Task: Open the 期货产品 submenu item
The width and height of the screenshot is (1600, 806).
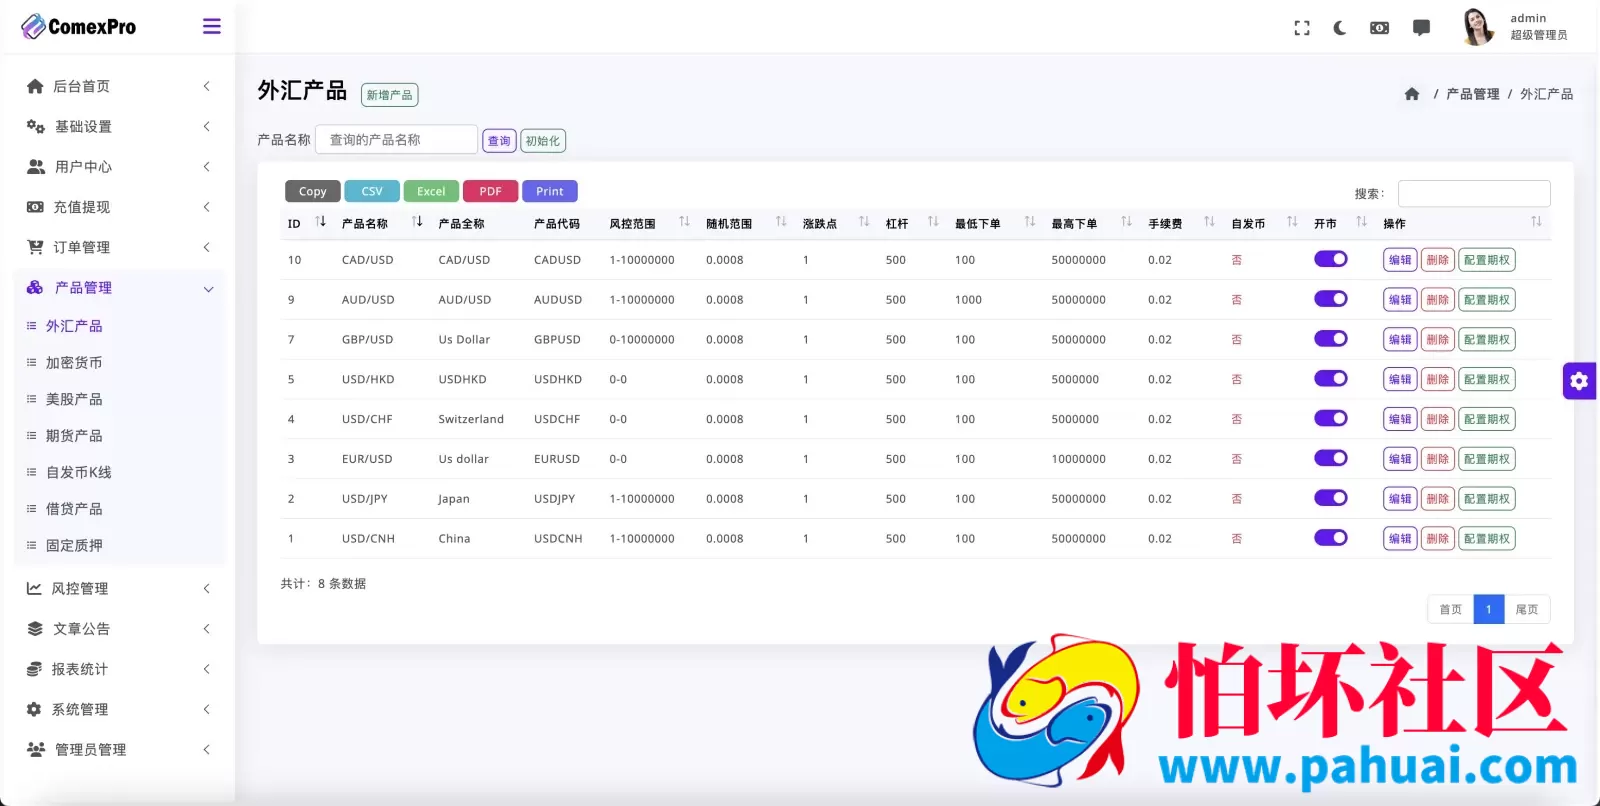Action: point(74,436)
